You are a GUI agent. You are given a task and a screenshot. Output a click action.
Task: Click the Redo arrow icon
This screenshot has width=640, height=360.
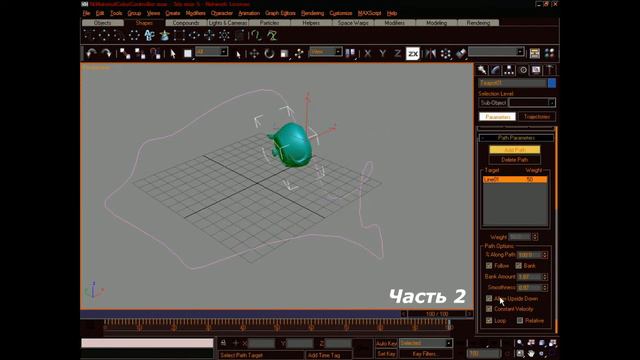106,53
